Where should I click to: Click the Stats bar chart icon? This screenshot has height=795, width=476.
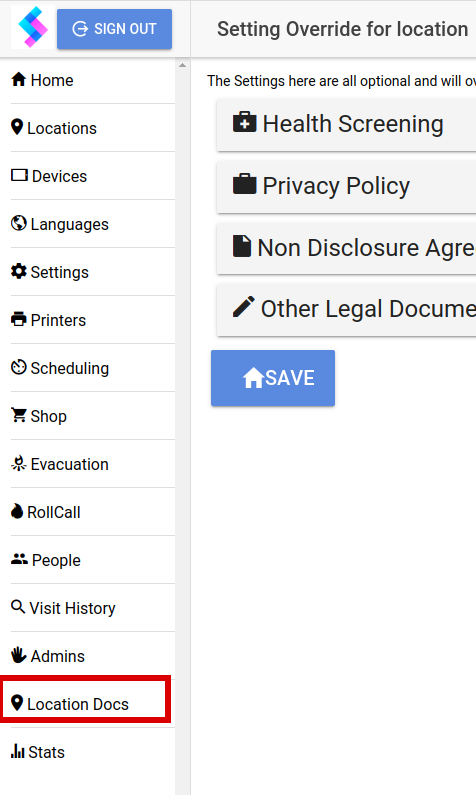[x=18, y=751]
